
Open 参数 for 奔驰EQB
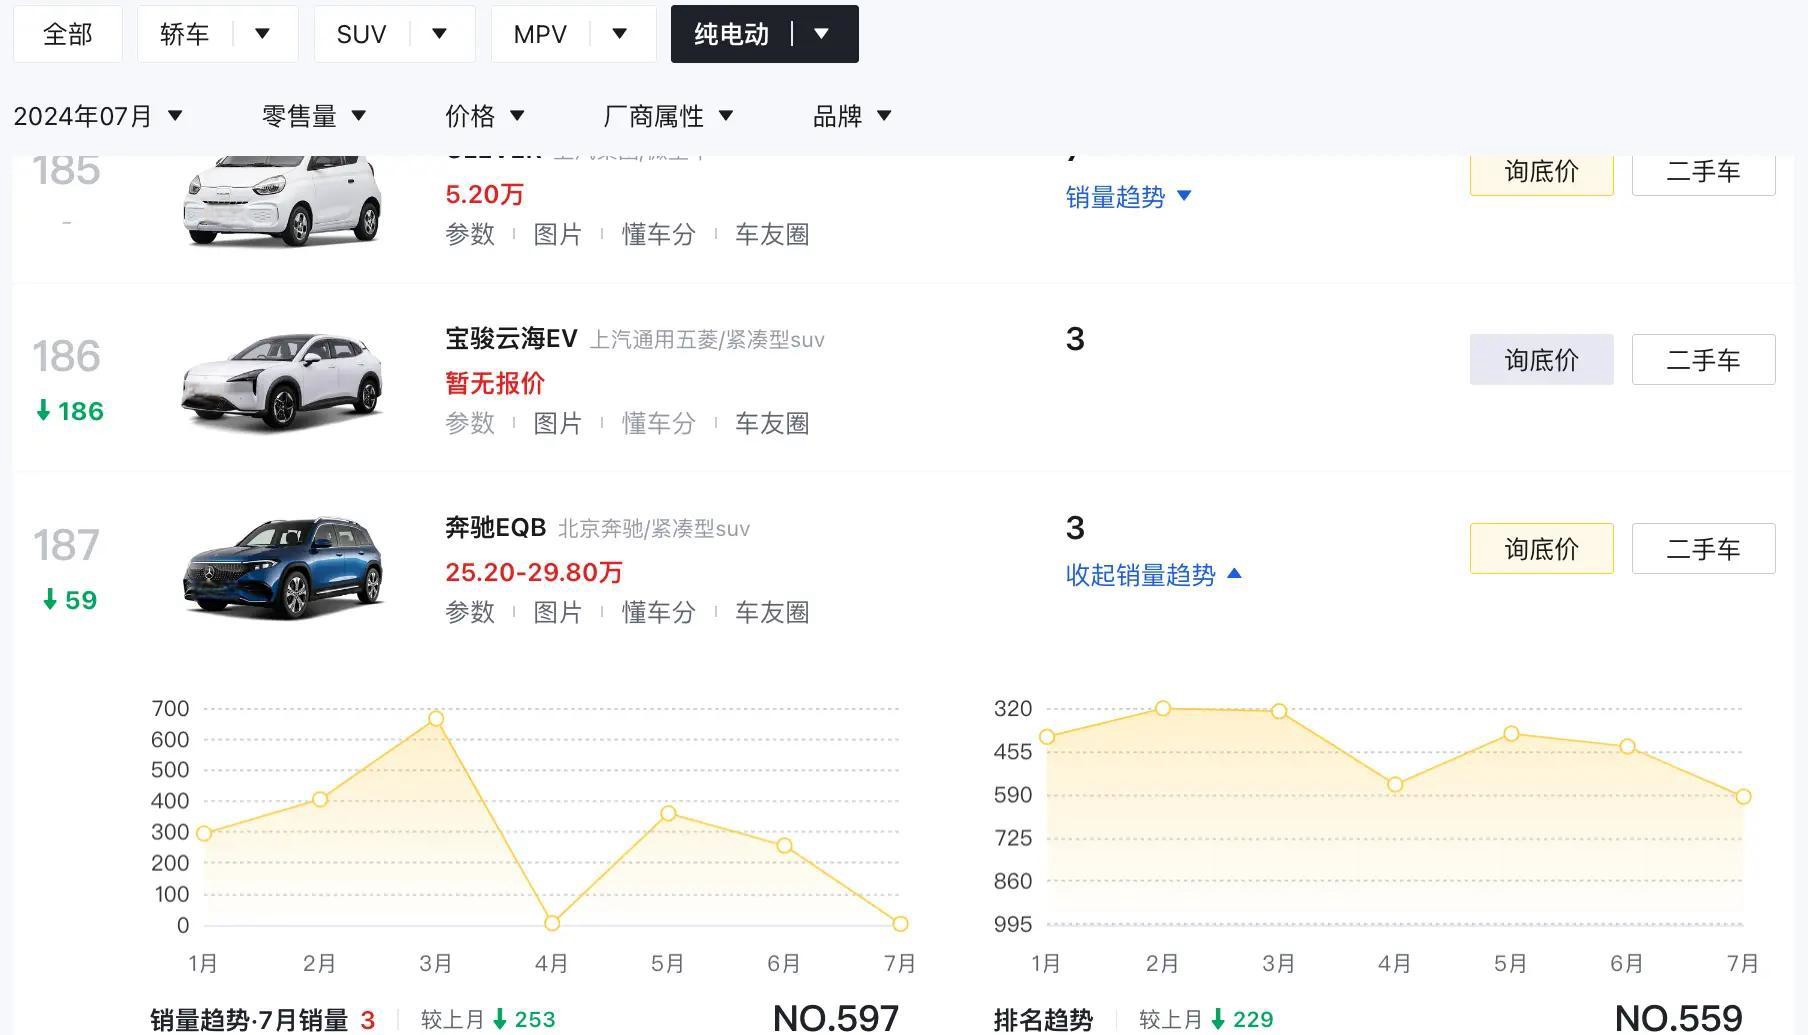point(470,612)
